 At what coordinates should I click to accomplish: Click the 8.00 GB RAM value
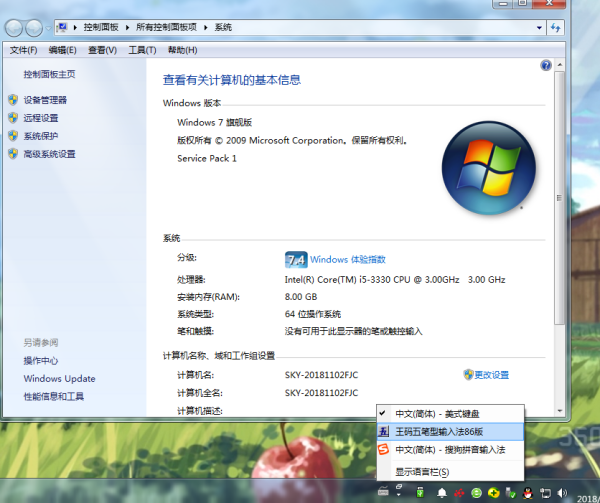(301, 297)
